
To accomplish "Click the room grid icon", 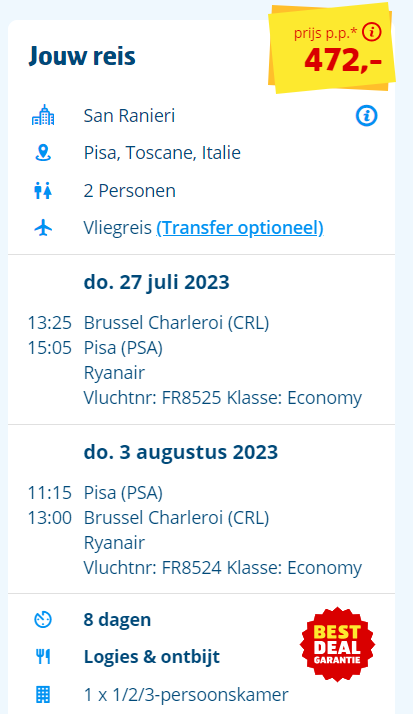I will tap(43, 694).
